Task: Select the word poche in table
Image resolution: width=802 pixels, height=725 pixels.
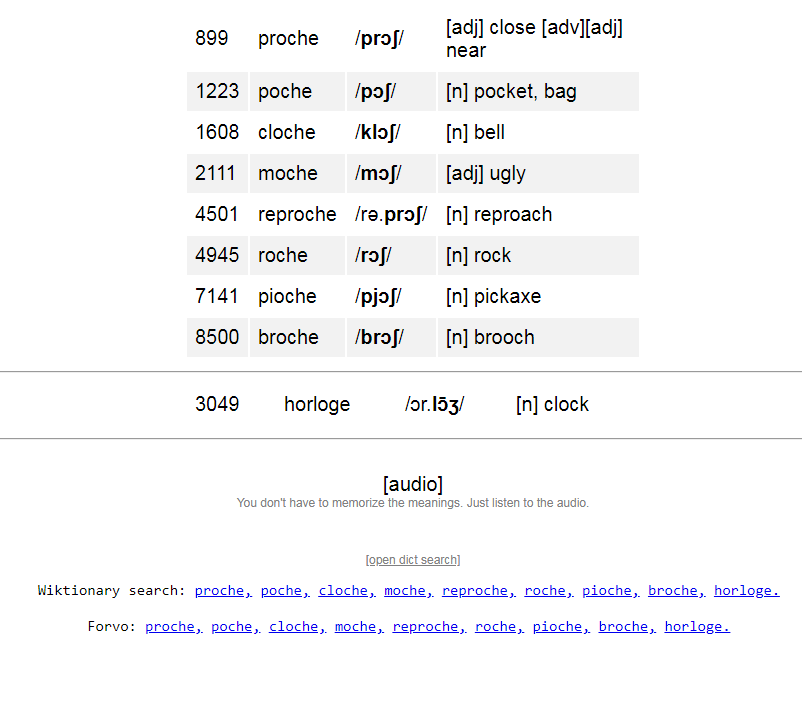Action: [x=285, y=92]
